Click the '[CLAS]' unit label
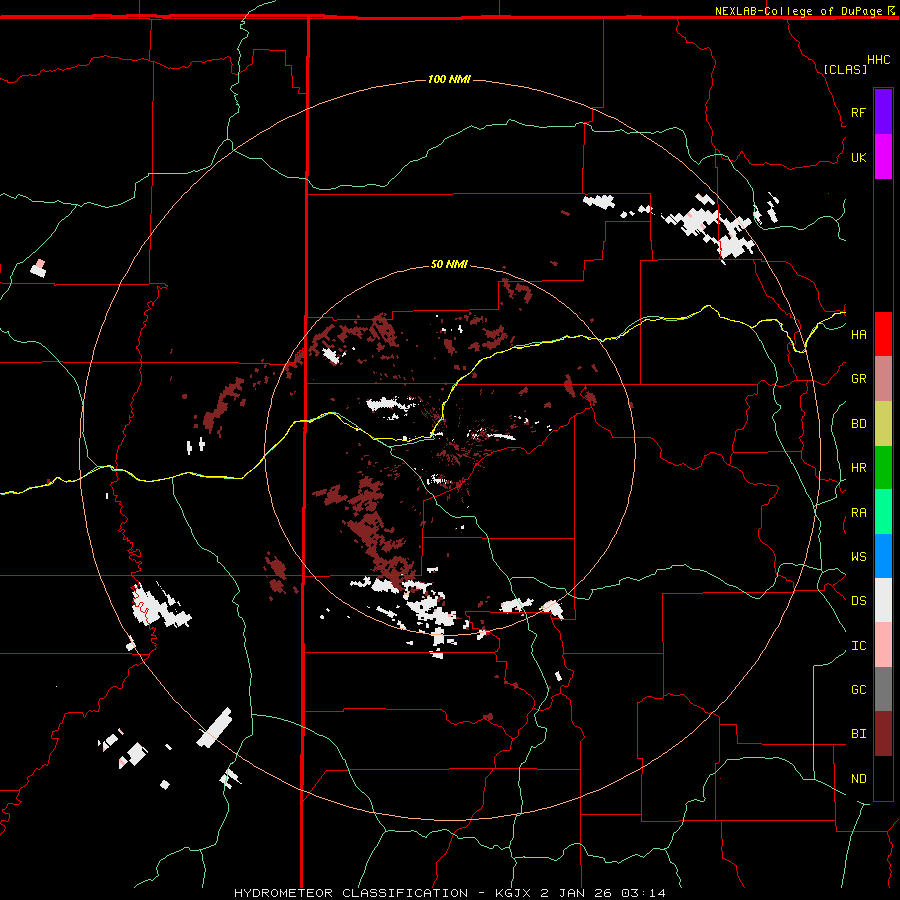 (845, 69)
